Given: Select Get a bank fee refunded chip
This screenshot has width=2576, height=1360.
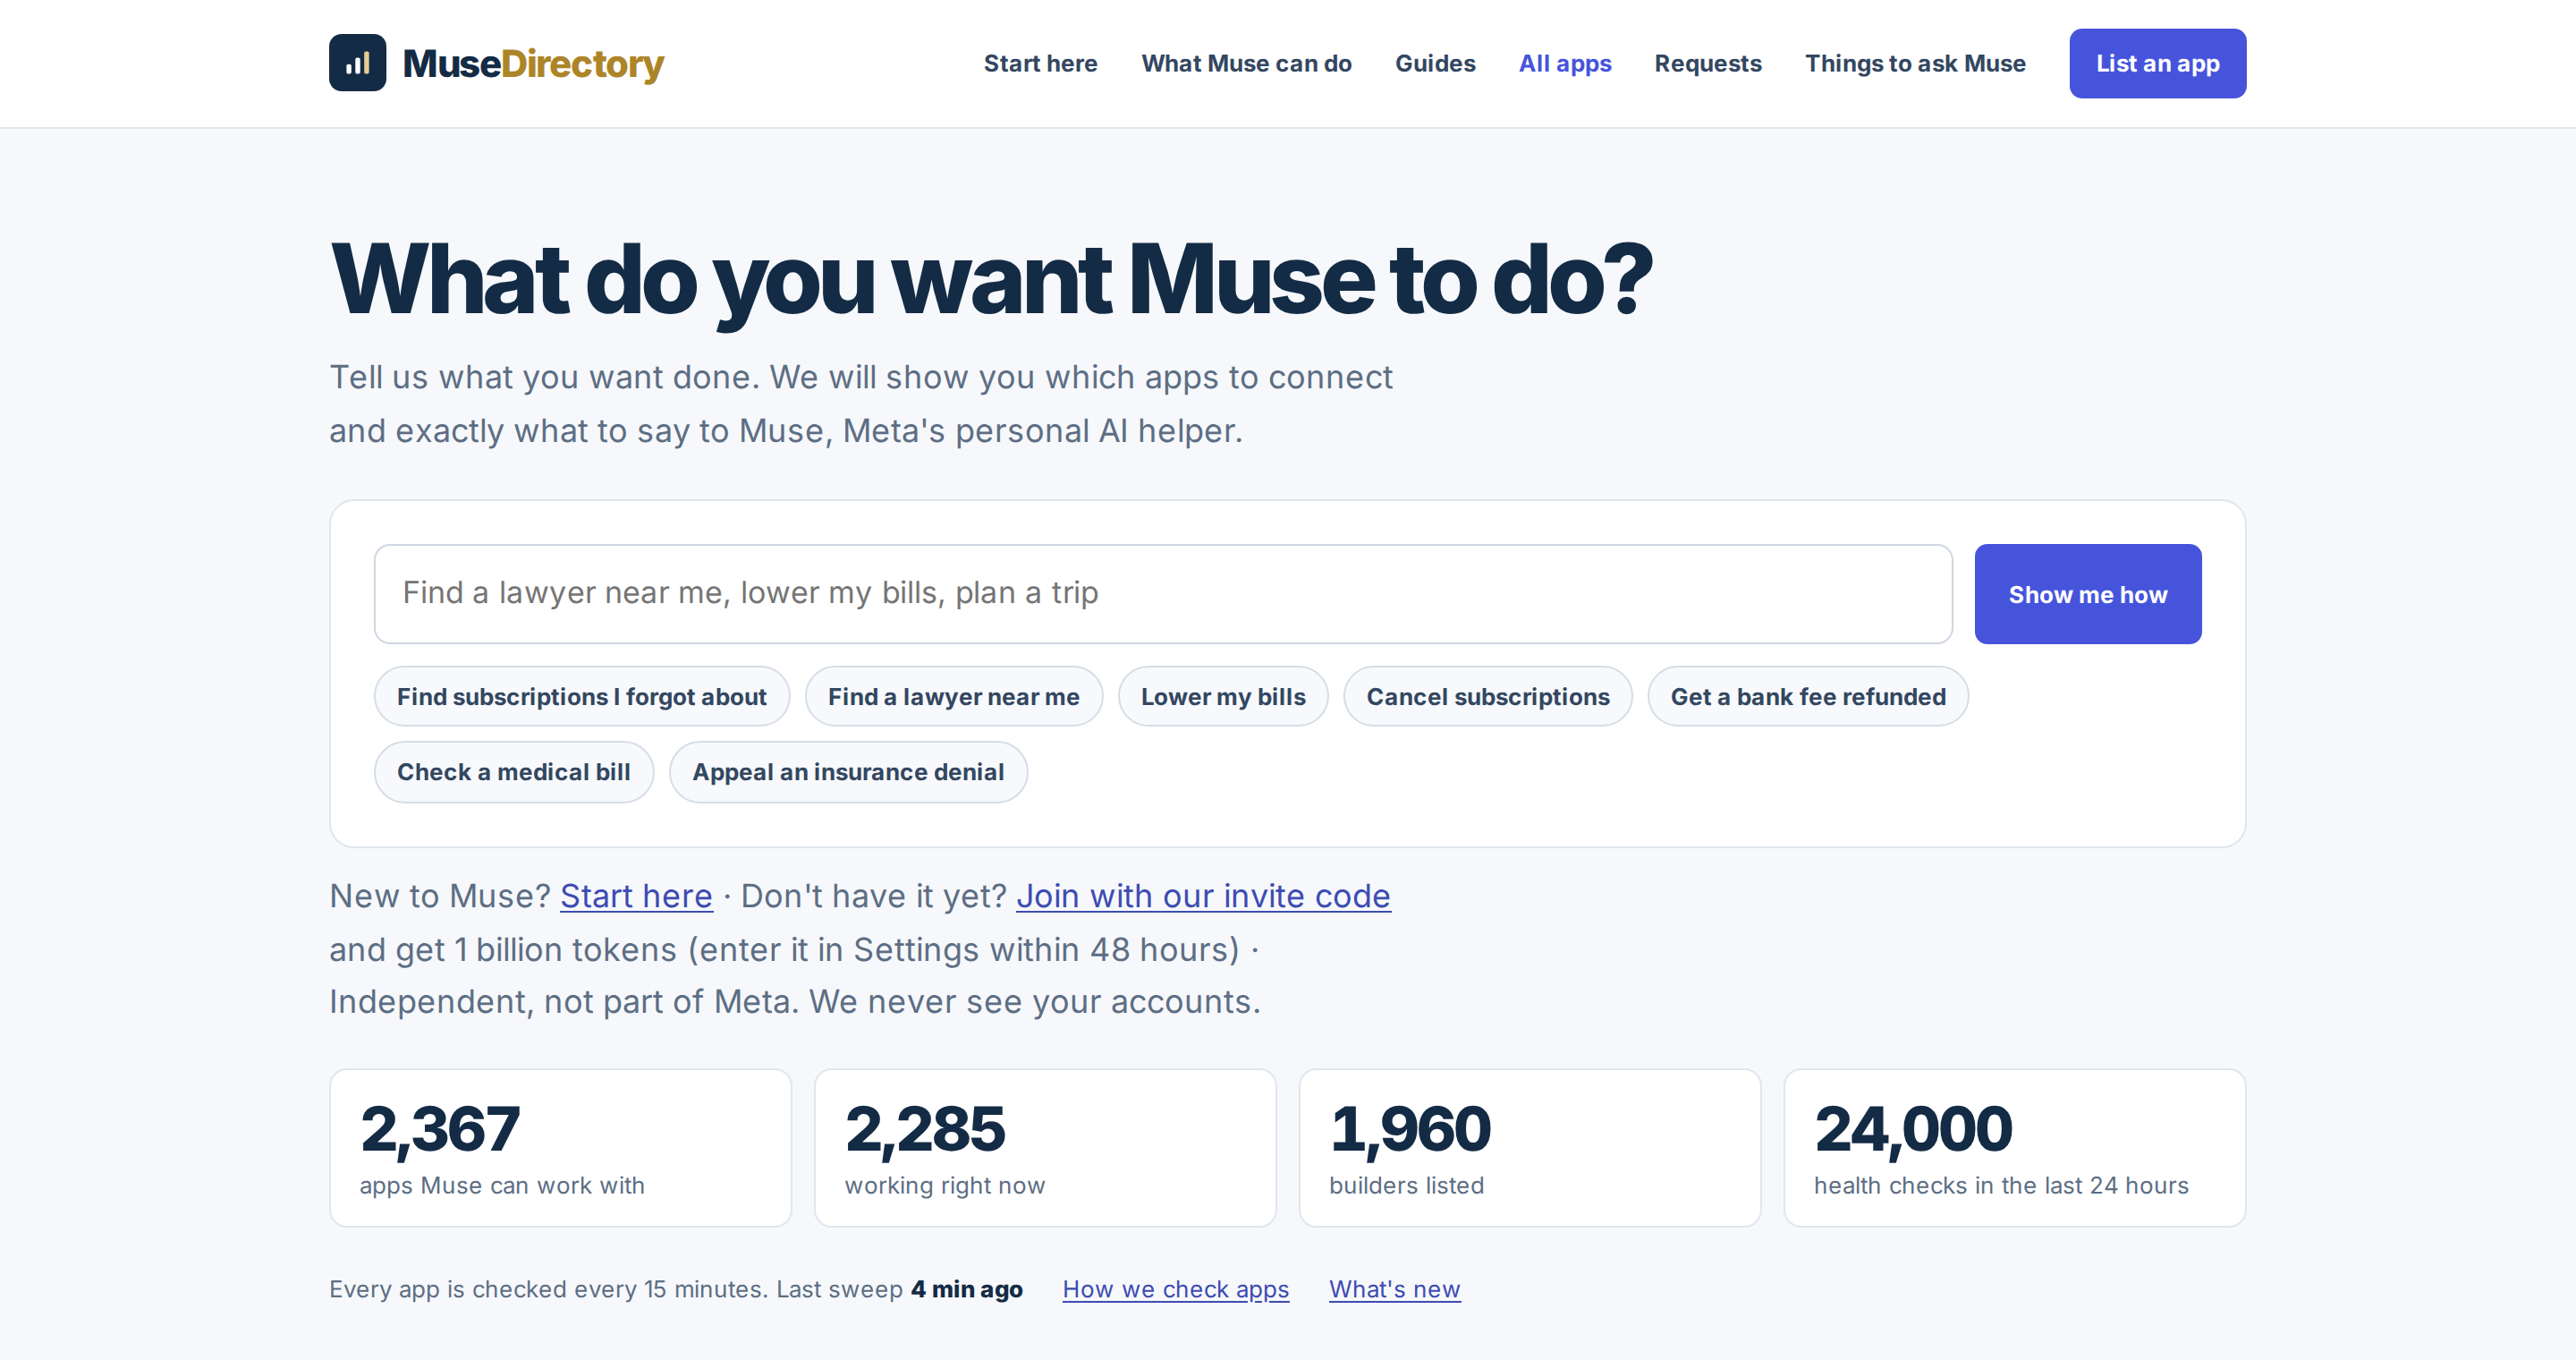Looking at the screenshot, I should (1807, 696).
